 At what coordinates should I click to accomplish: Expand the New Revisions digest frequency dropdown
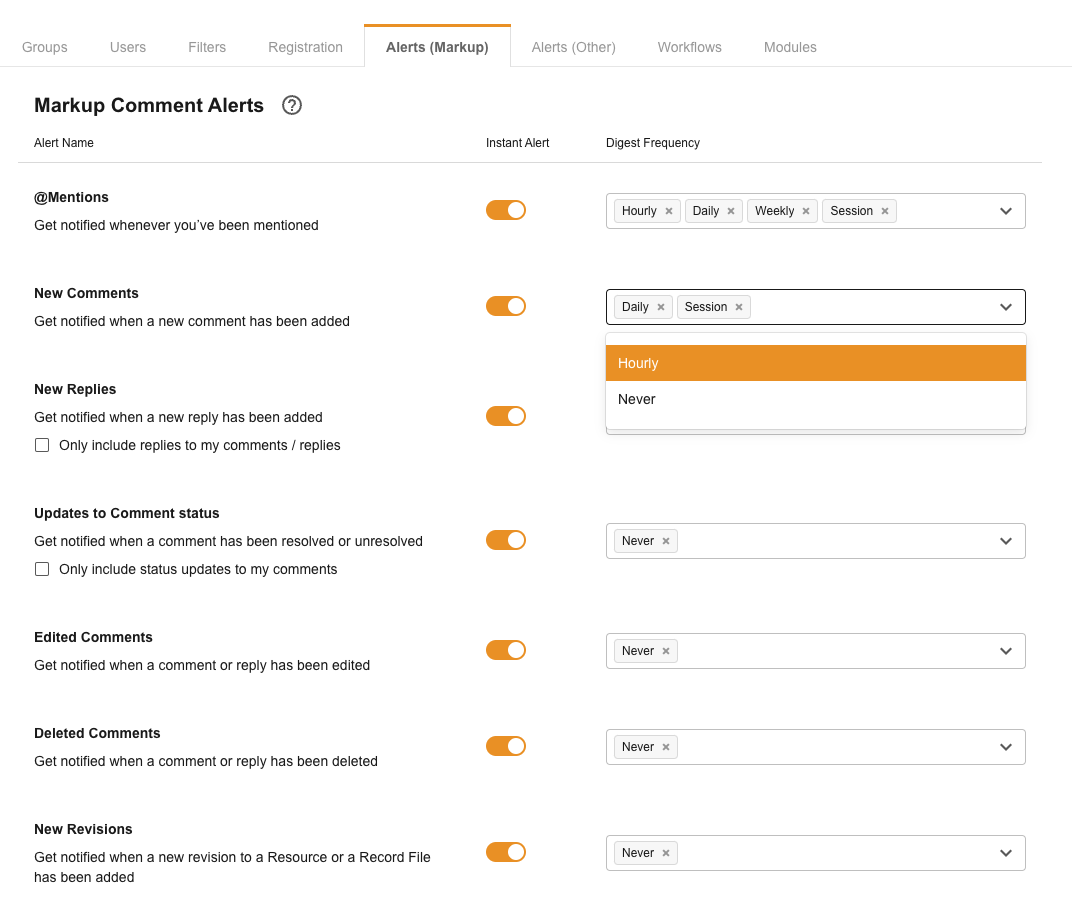click(1006, 853)
